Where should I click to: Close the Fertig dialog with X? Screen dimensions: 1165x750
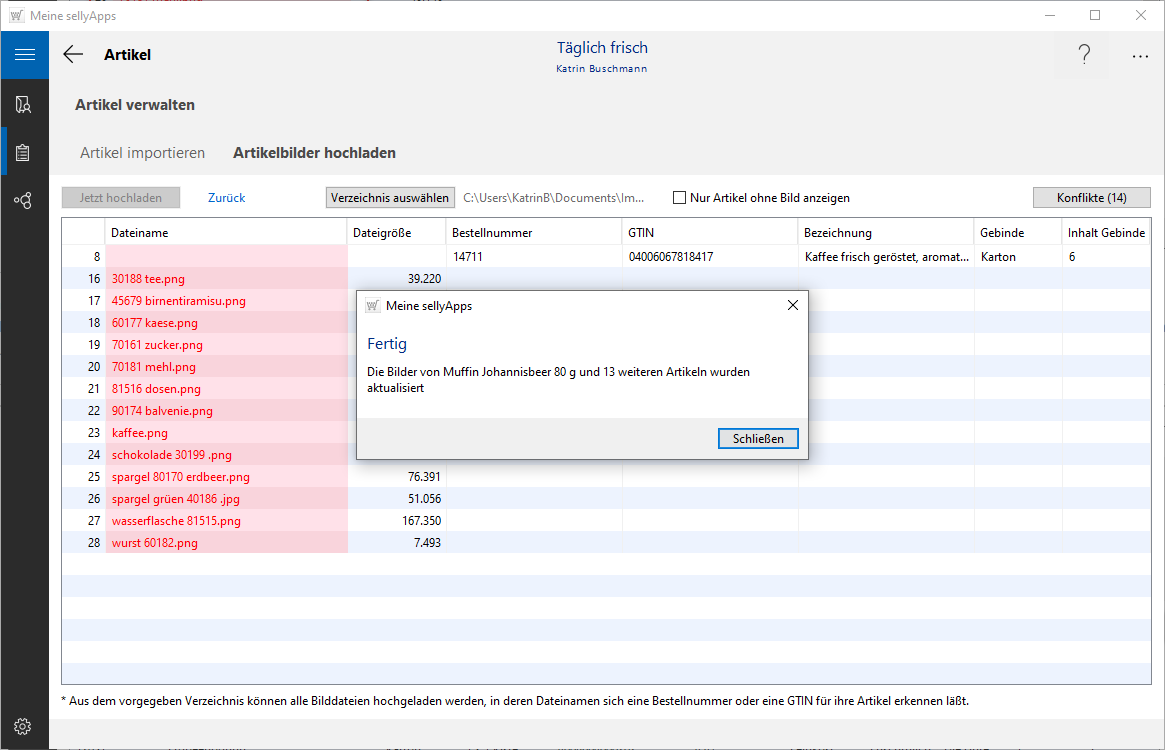pyautogui.click(x=793, y=305)
